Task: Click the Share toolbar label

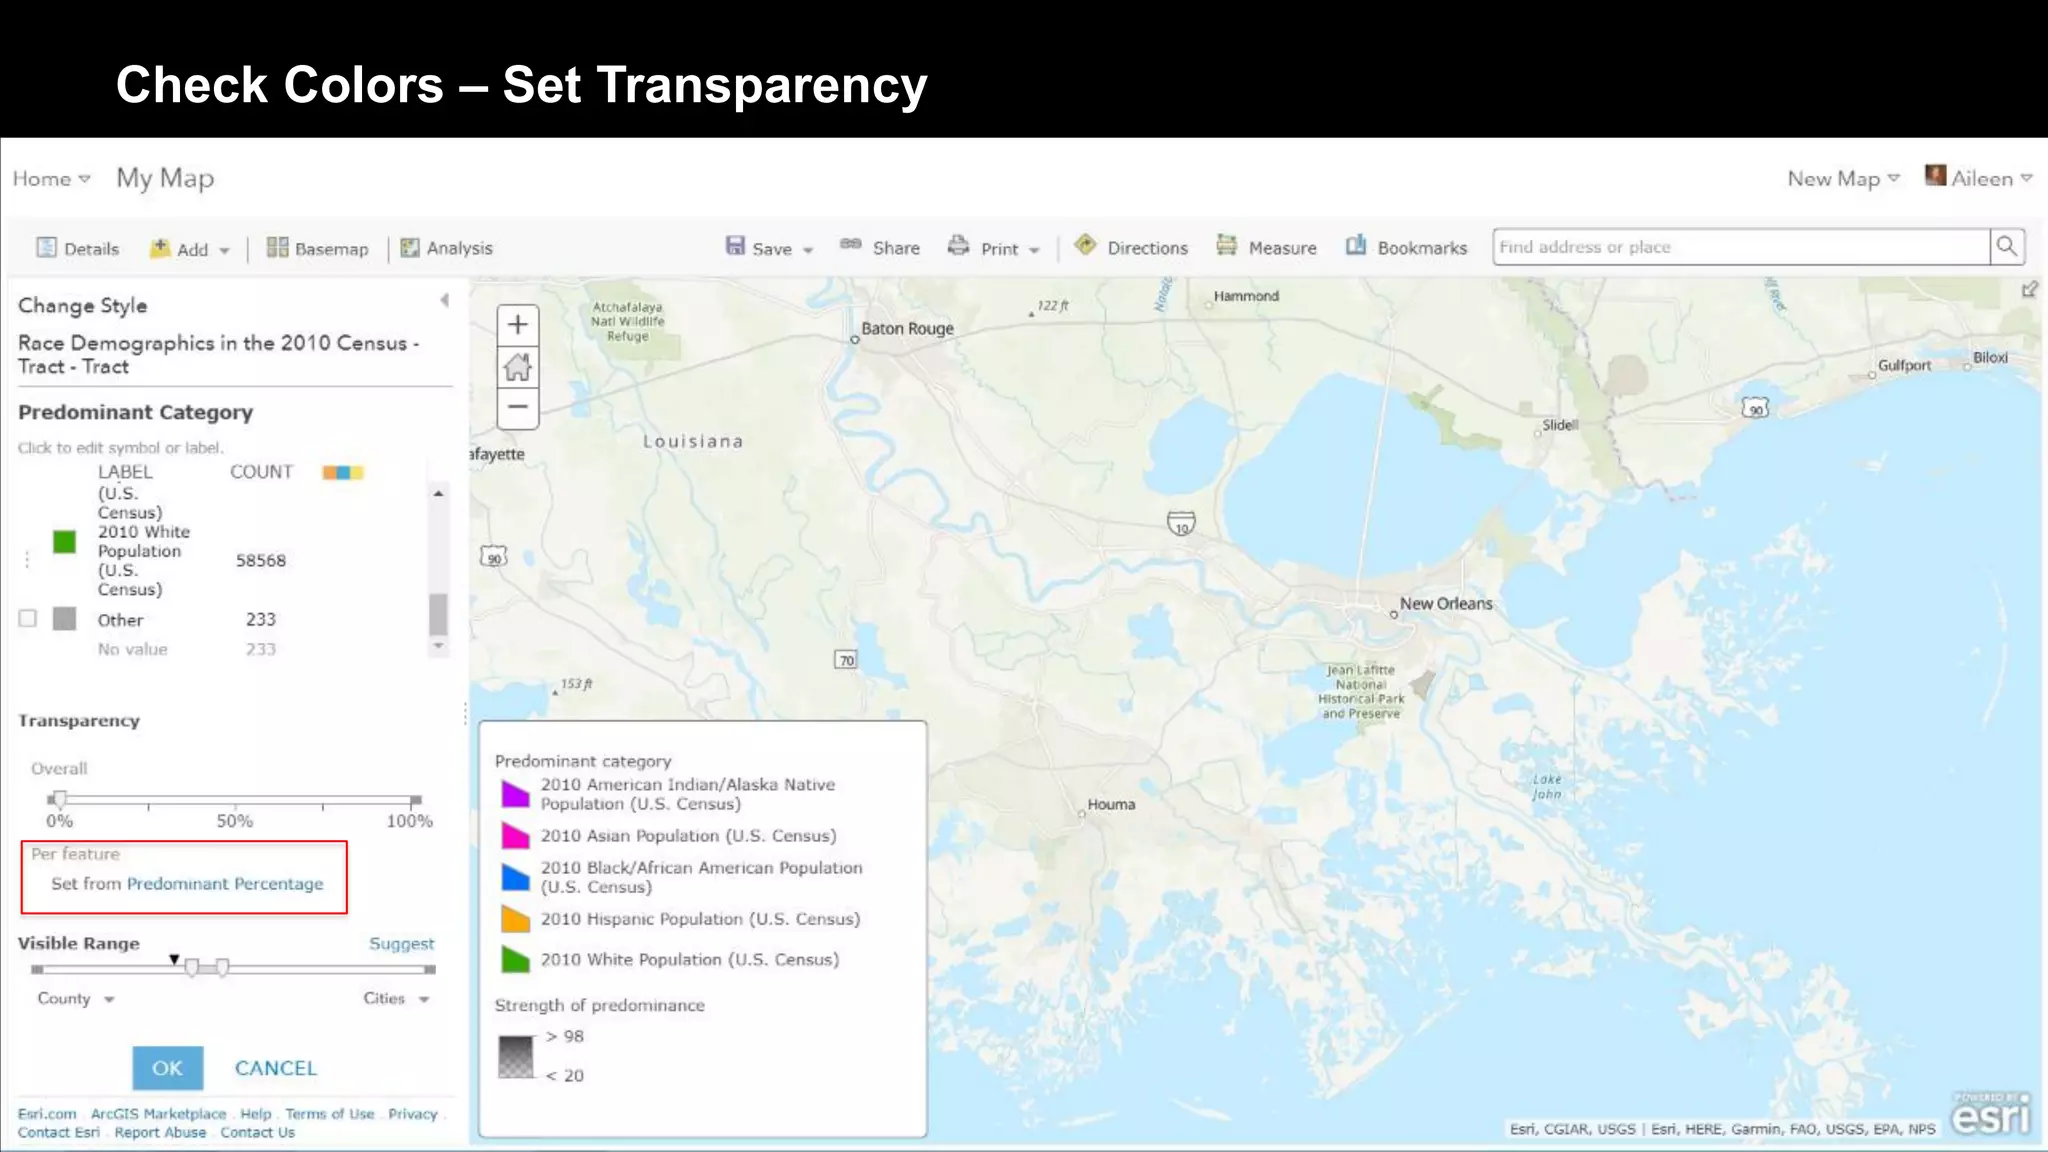Action: (x=896, y=248)
